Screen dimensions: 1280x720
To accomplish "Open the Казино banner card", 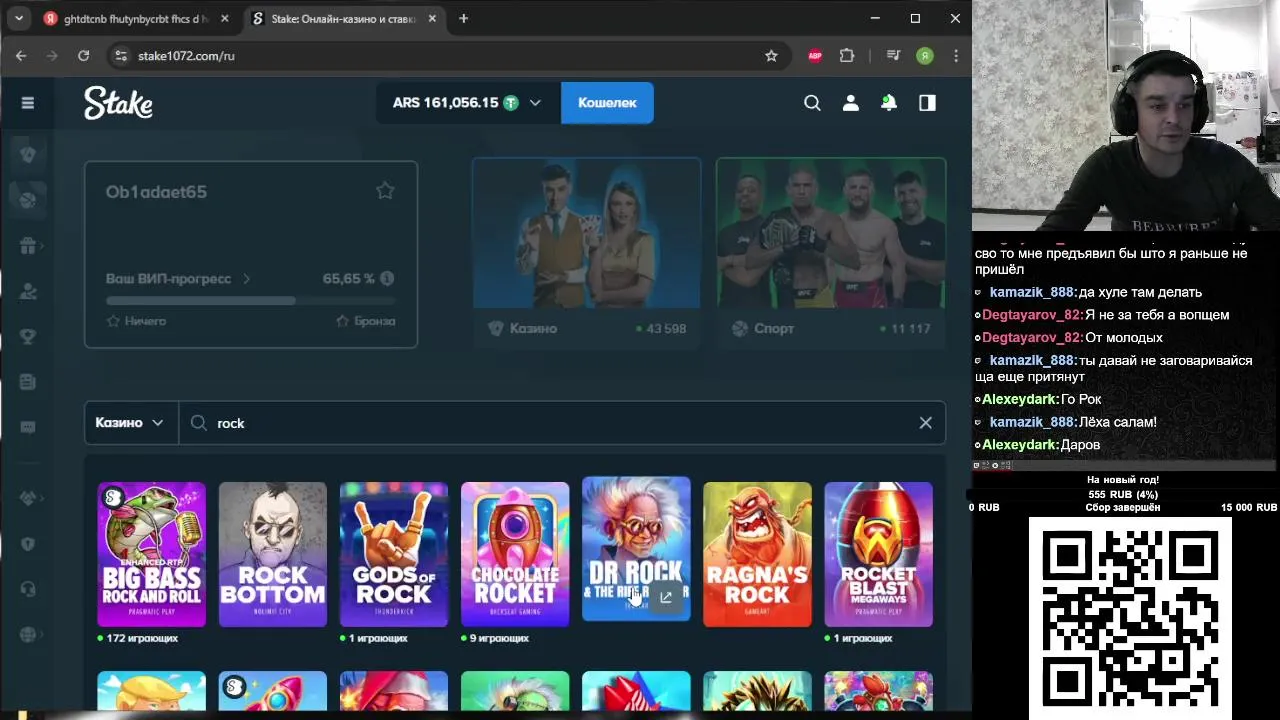I will (x=586, y=252).
